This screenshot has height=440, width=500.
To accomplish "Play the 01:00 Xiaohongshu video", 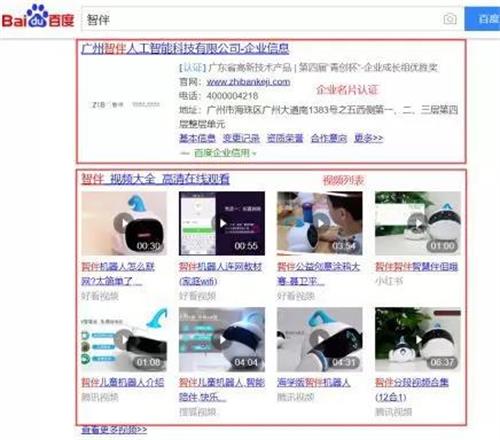I will pyautogui.click(x=418, y=223).
